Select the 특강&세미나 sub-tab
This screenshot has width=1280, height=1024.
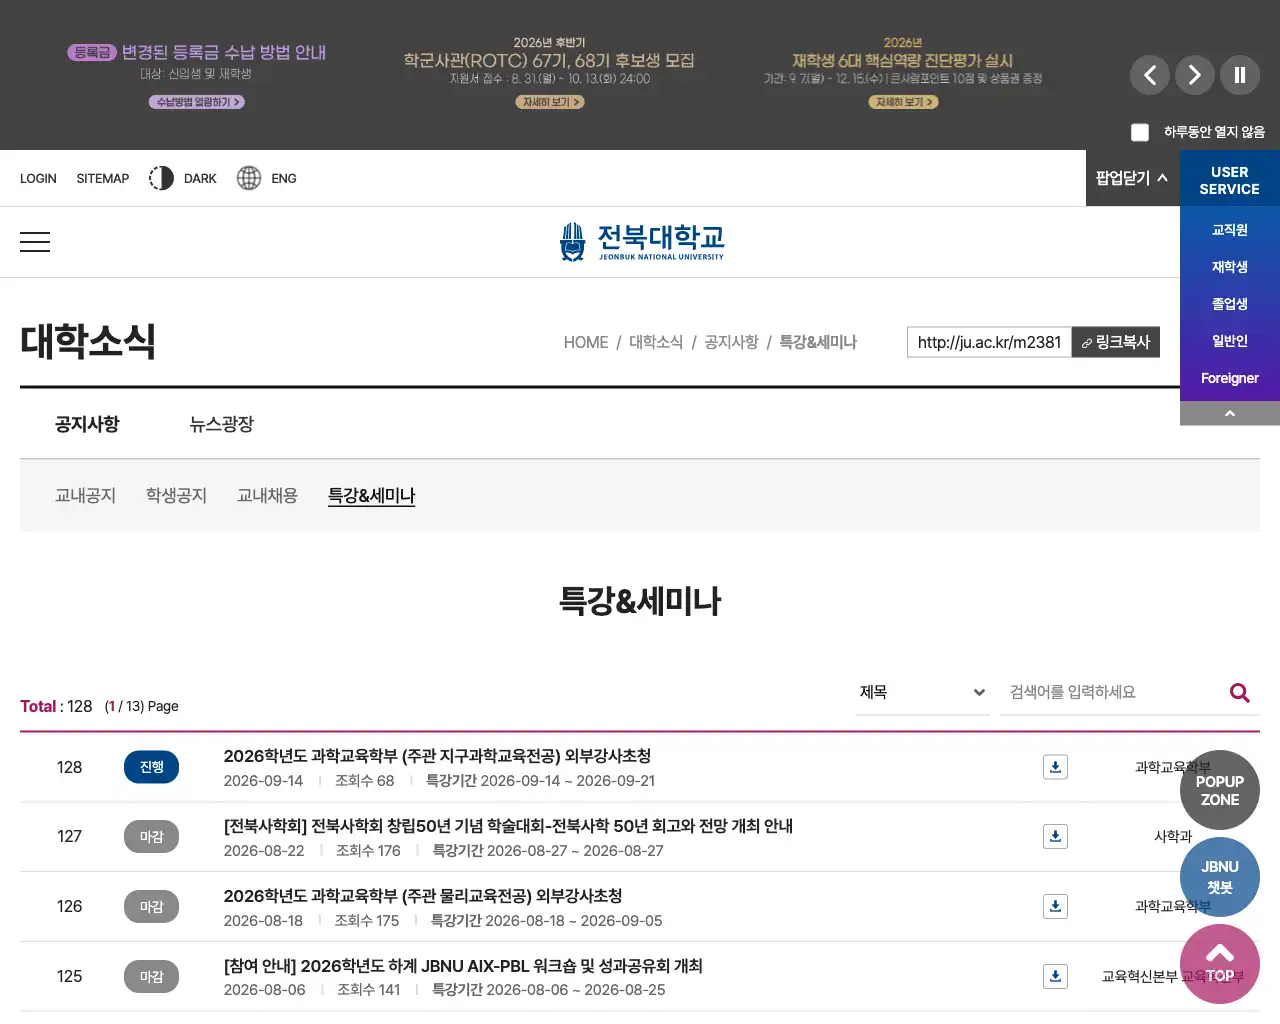(x=371, y=495)
